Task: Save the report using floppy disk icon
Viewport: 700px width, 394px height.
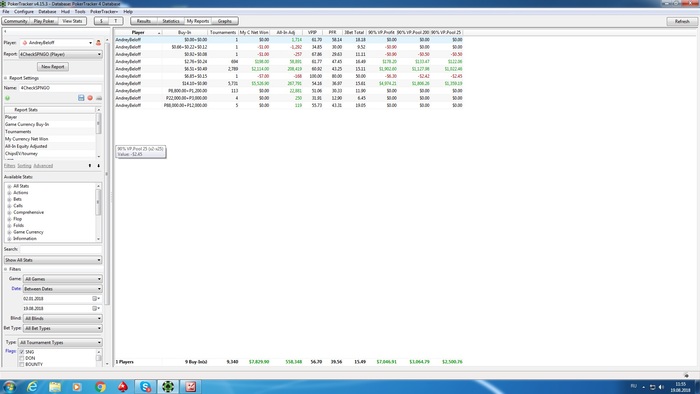Action: [81, 98]
